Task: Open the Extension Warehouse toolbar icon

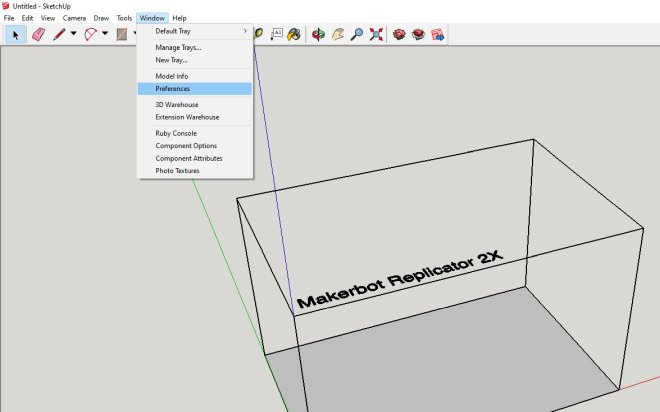Action: [x=418, y=35]
